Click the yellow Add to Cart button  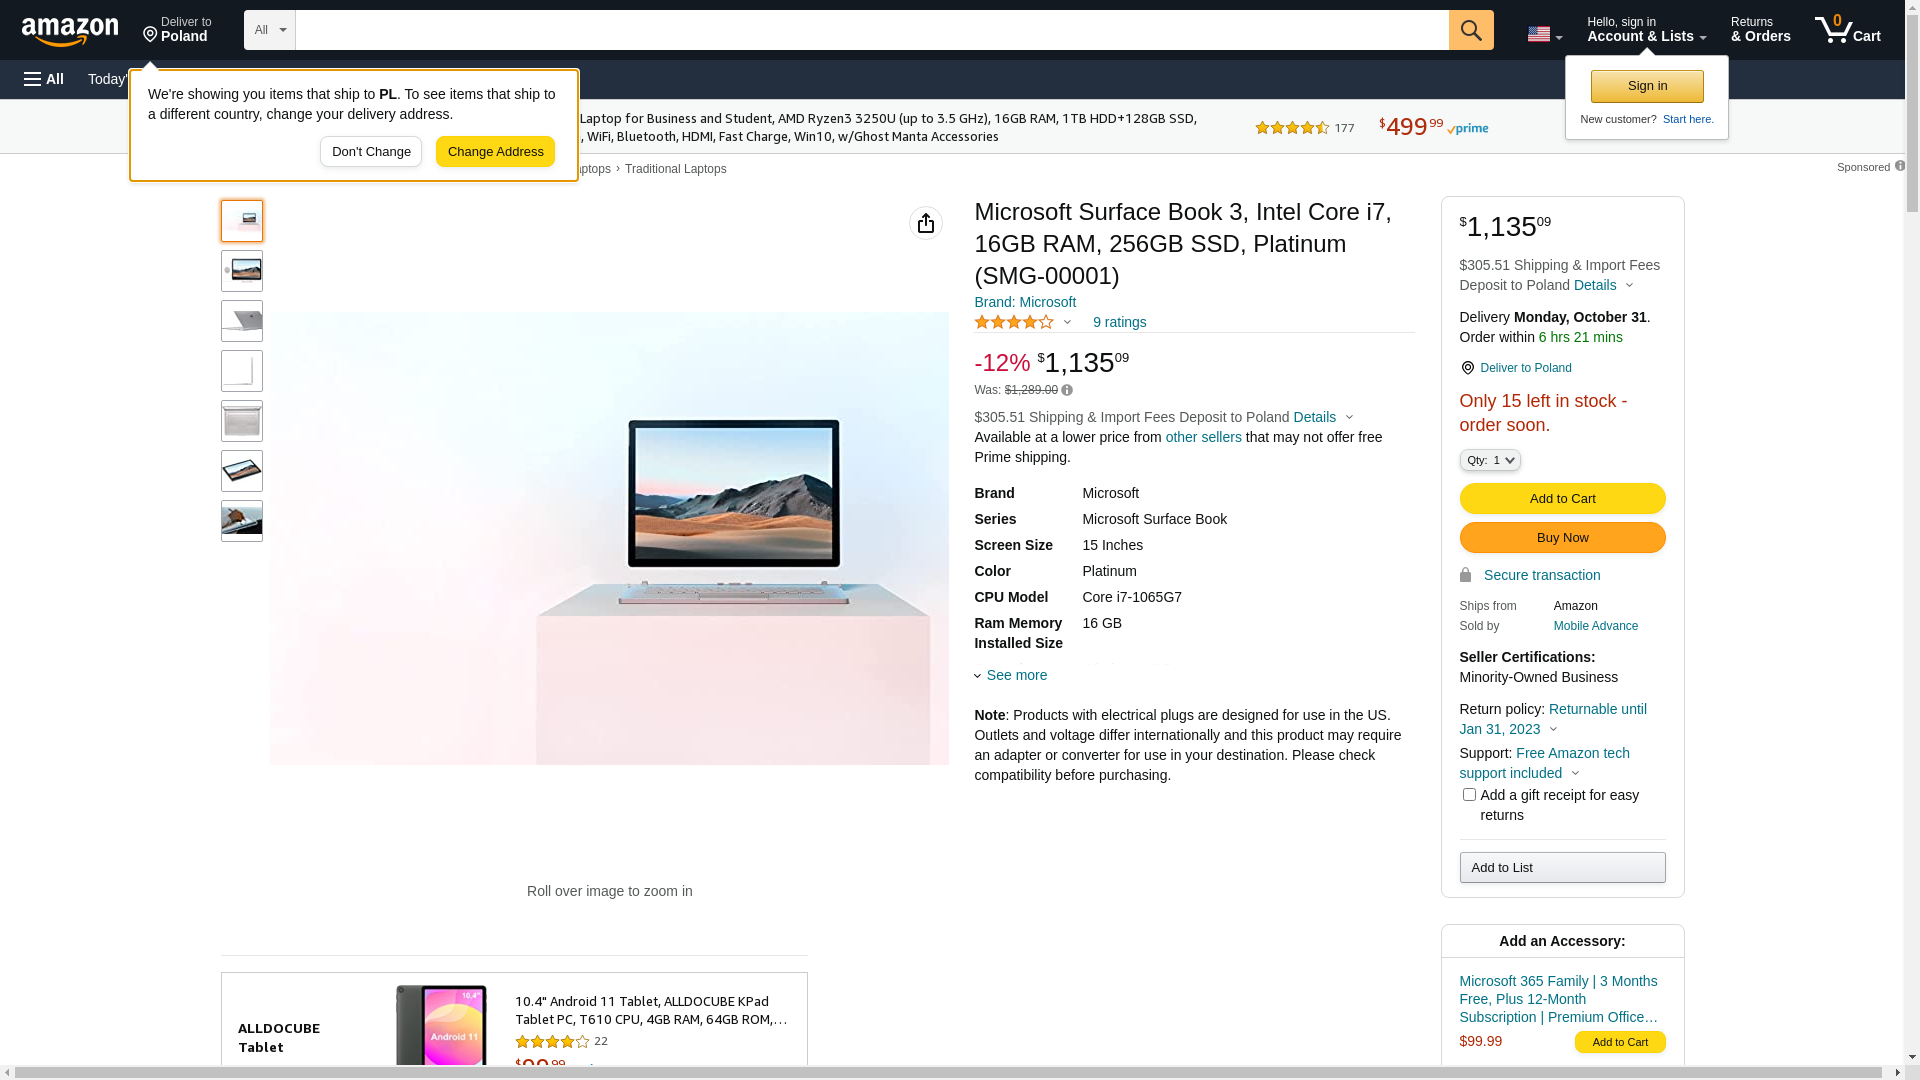coord(1562,498)
